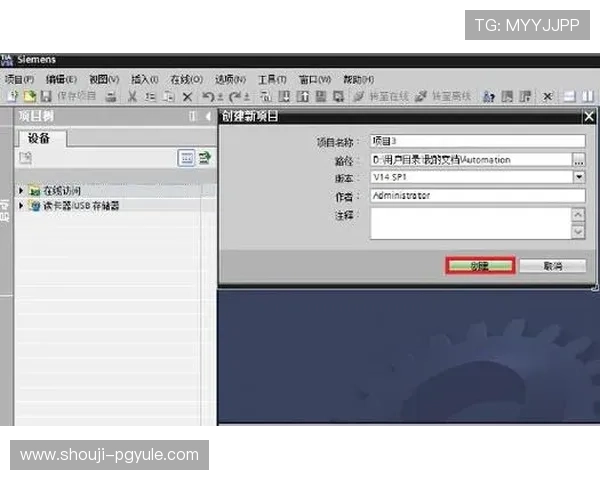Click the project tree new-item icon under 设备
Image resolution: width=600 pixels, height=480 pixels.
click(x=26, y=157)
